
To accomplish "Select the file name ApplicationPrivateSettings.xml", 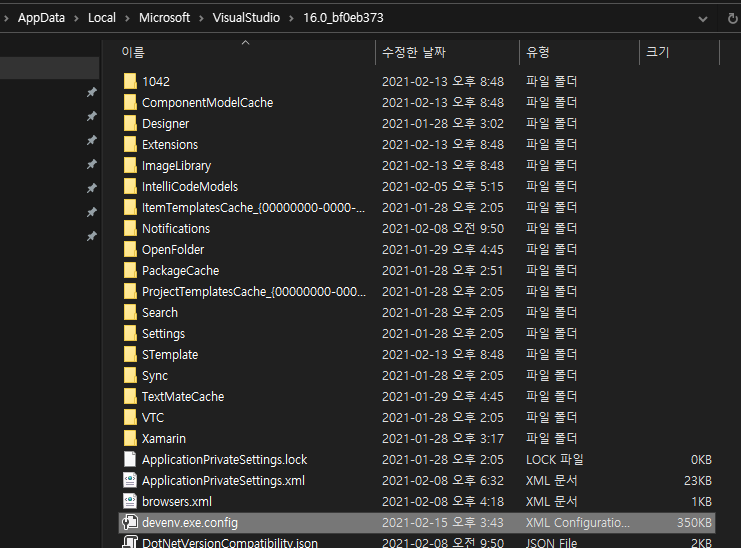I will tap(224, 480).
